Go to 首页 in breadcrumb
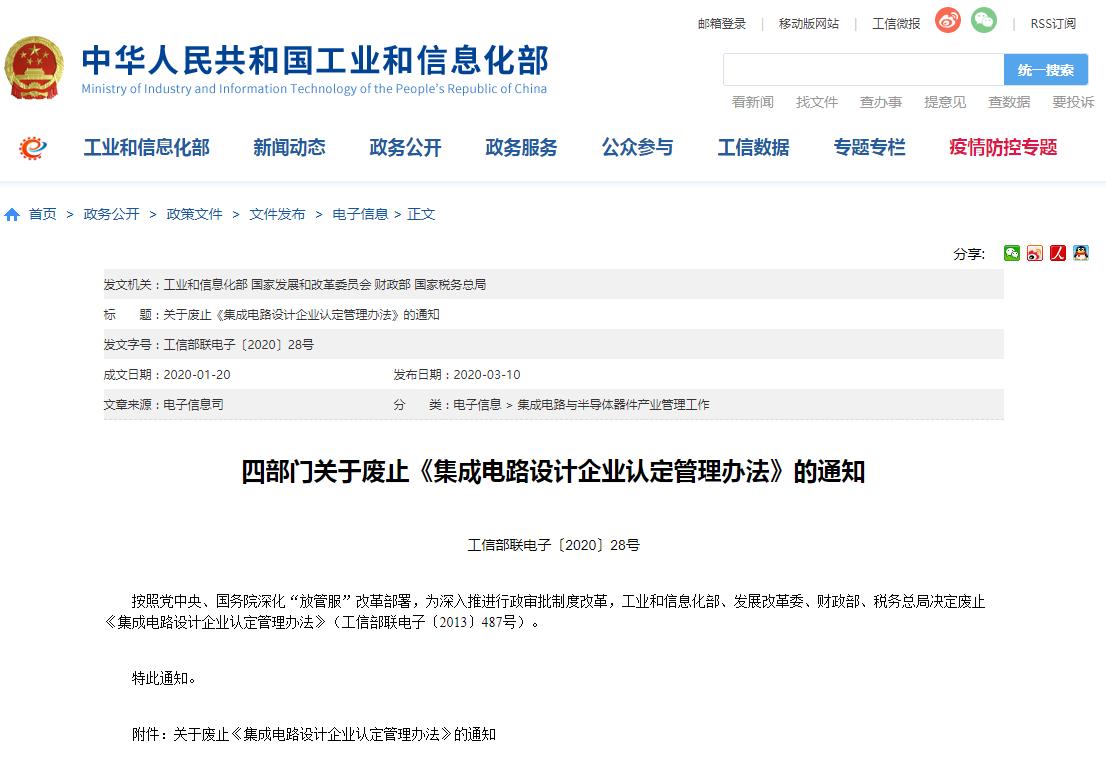 pos(42,214)
